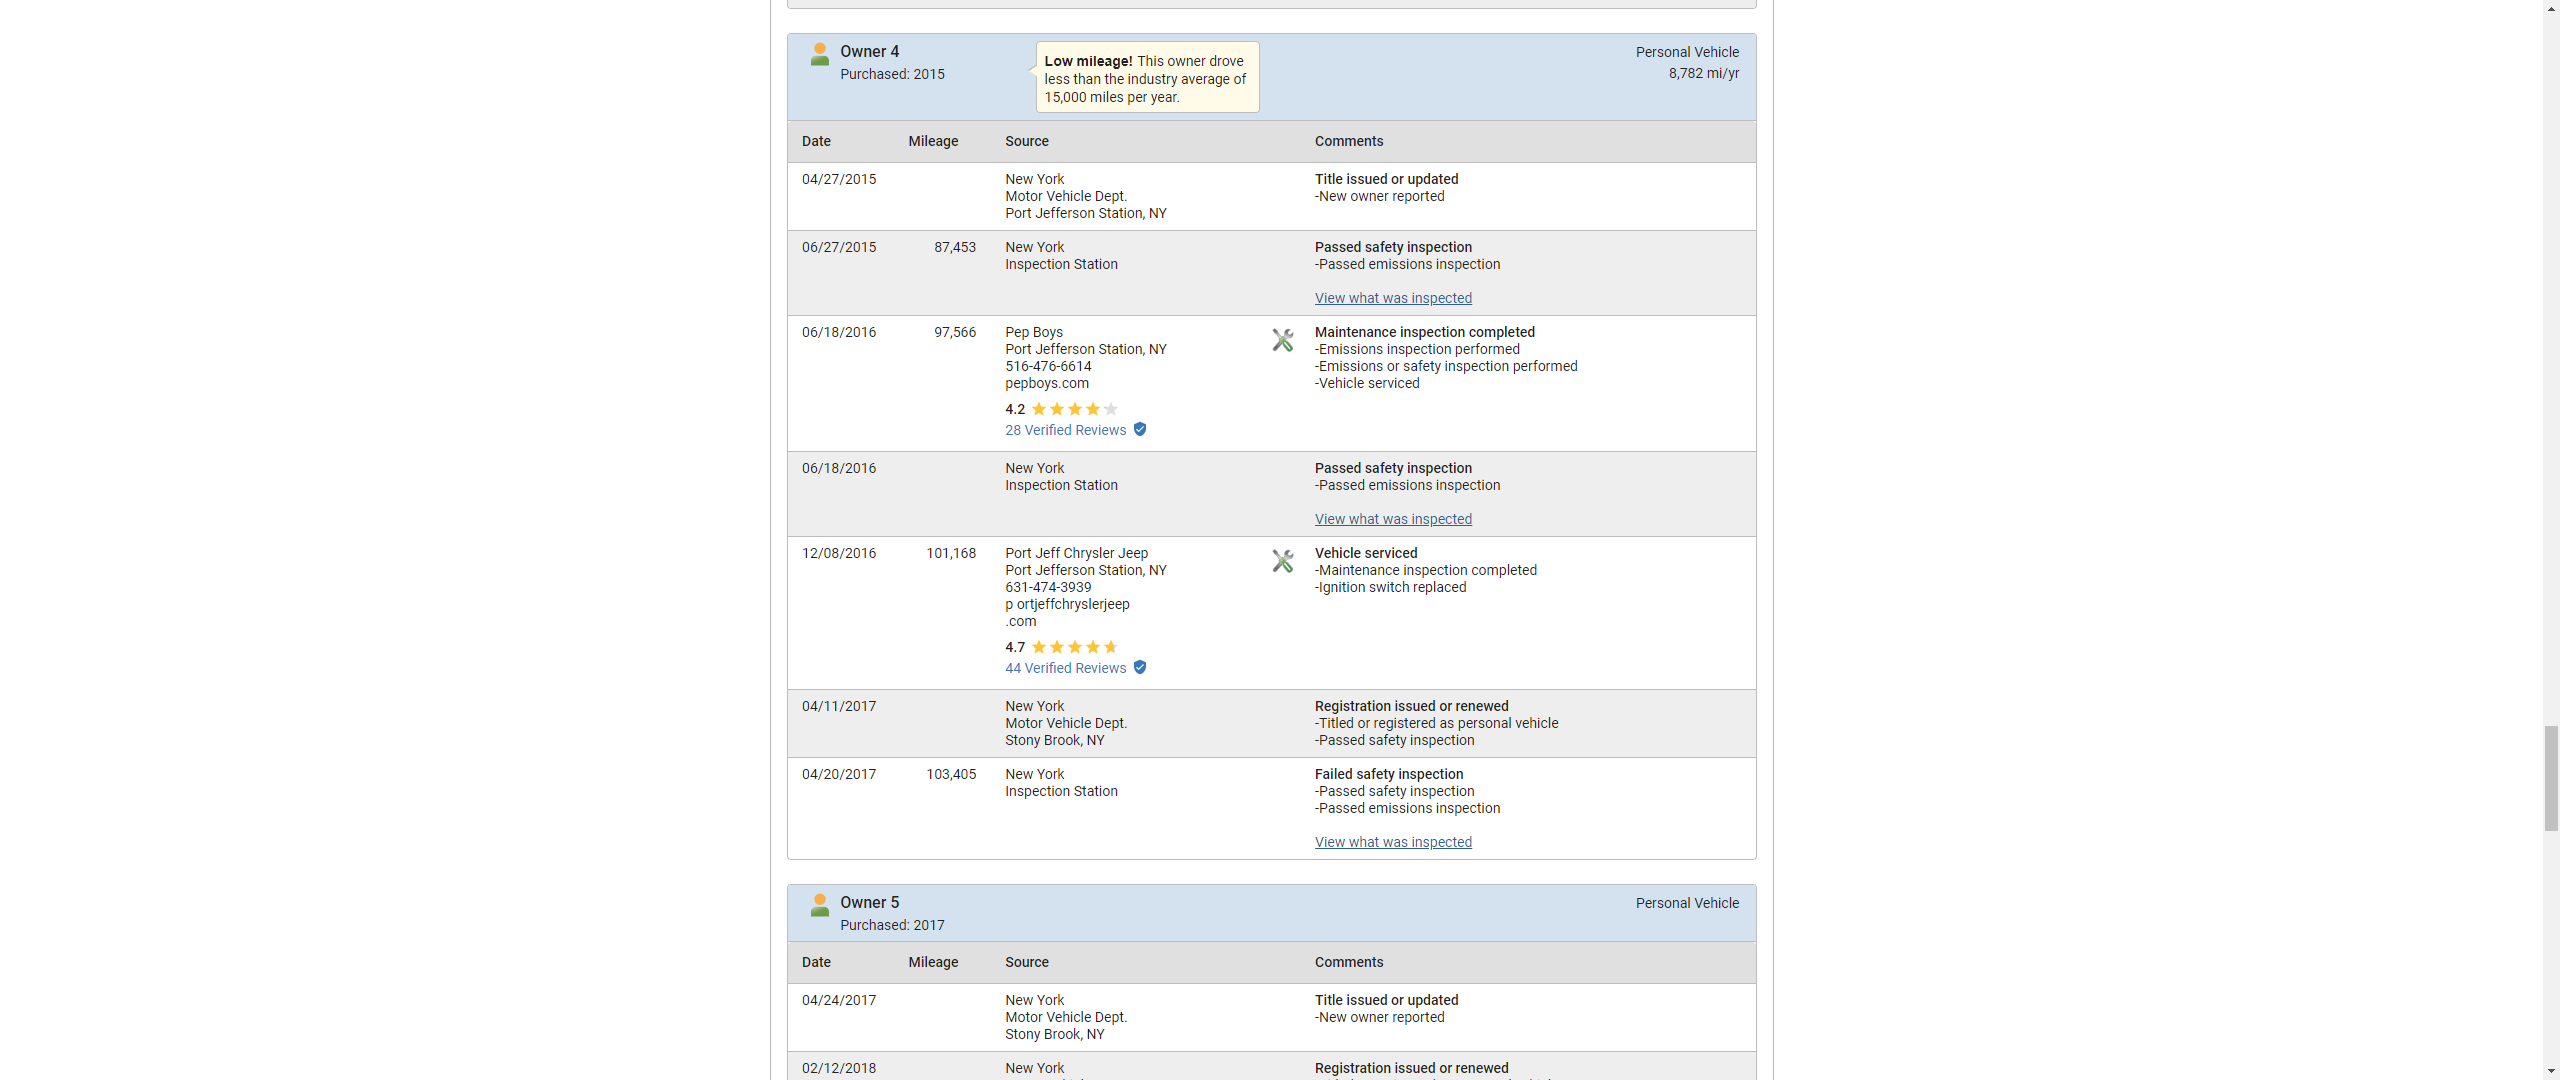
Task: Click the scrollbar down arrow
Action: [x=2550, y=1071]
